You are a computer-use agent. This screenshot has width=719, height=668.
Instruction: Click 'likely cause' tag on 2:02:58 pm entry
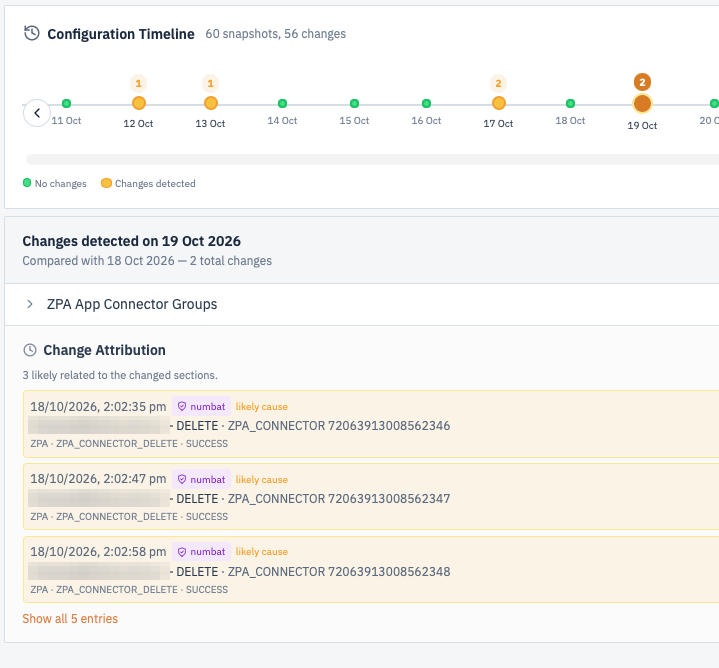(x=262, y=552)
